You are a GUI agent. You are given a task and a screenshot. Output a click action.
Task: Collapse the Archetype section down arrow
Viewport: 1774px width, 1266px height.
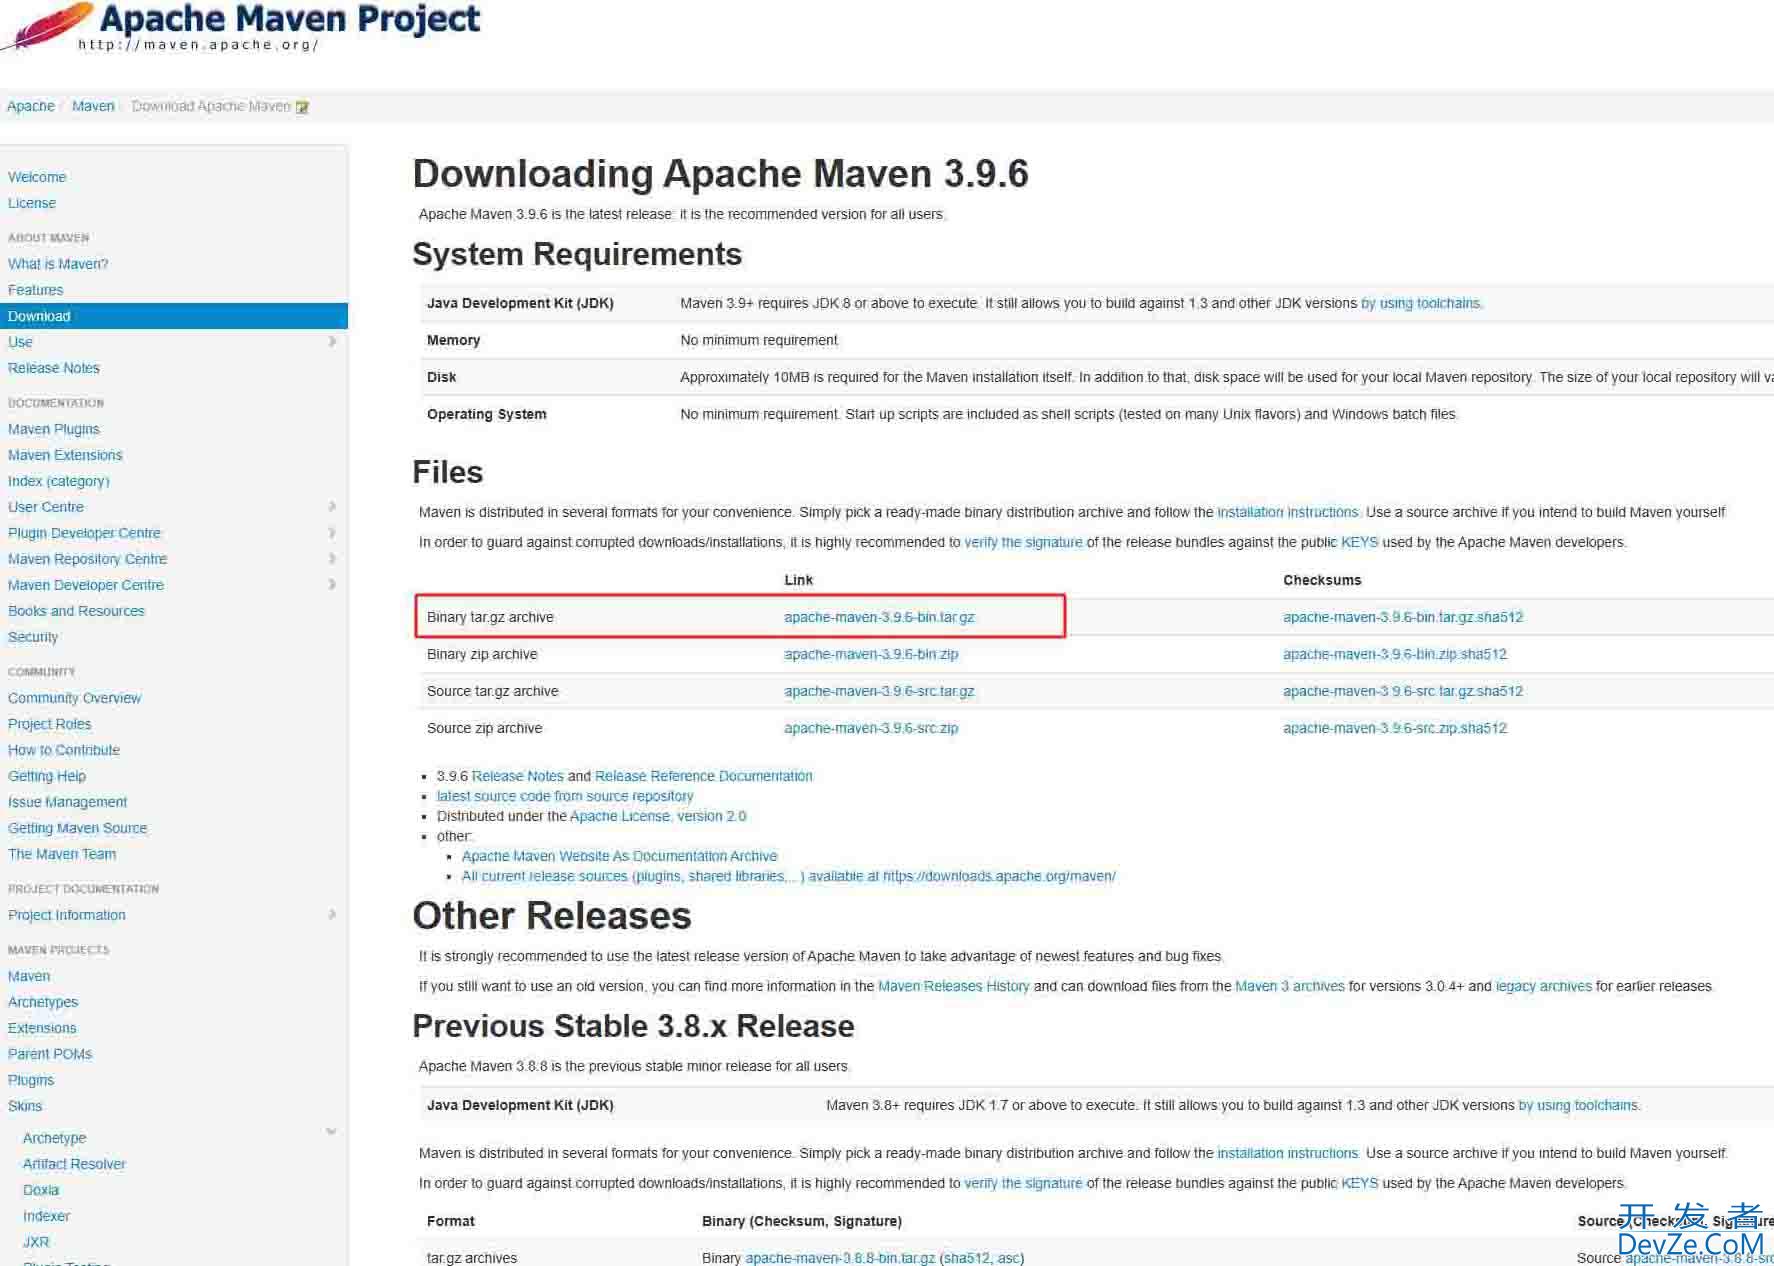point(331,1132)
